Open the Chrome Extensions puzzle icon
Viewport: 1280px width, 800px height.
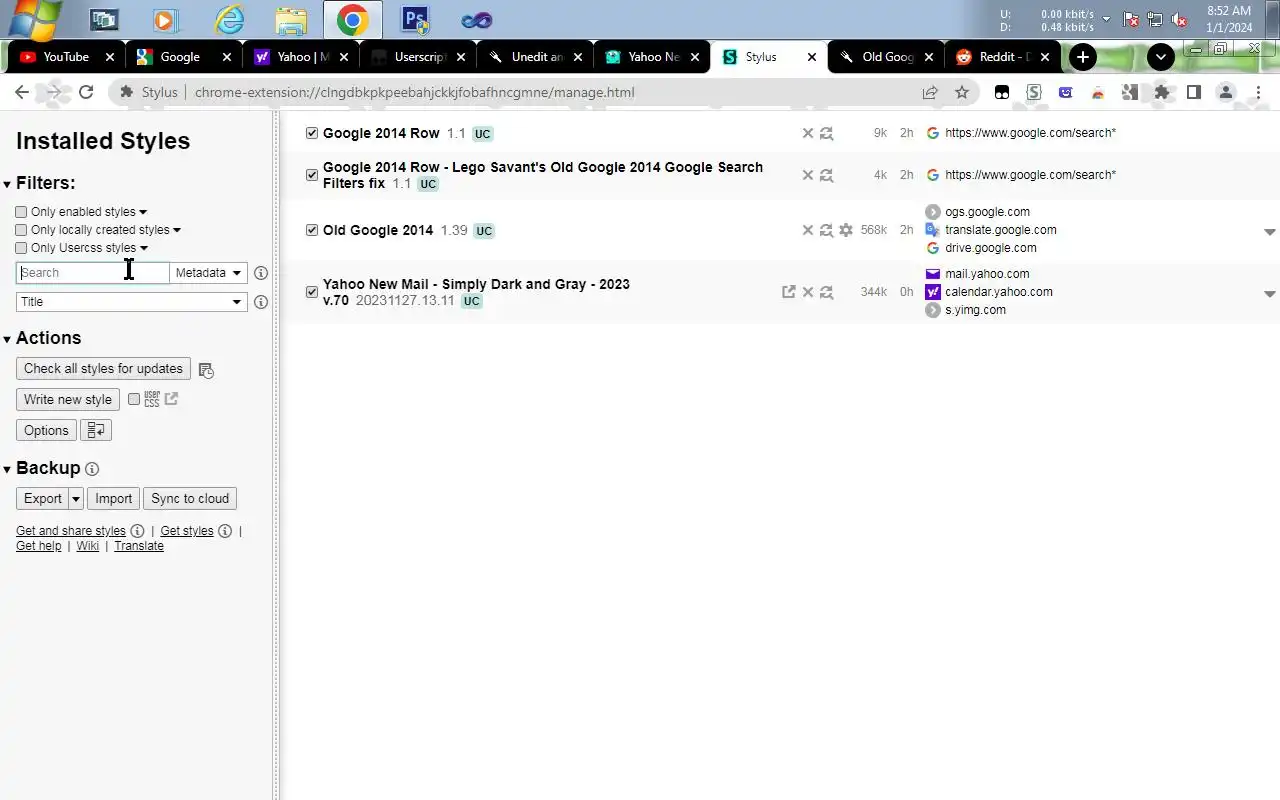pyautogui.click(x=1162, y=92)
